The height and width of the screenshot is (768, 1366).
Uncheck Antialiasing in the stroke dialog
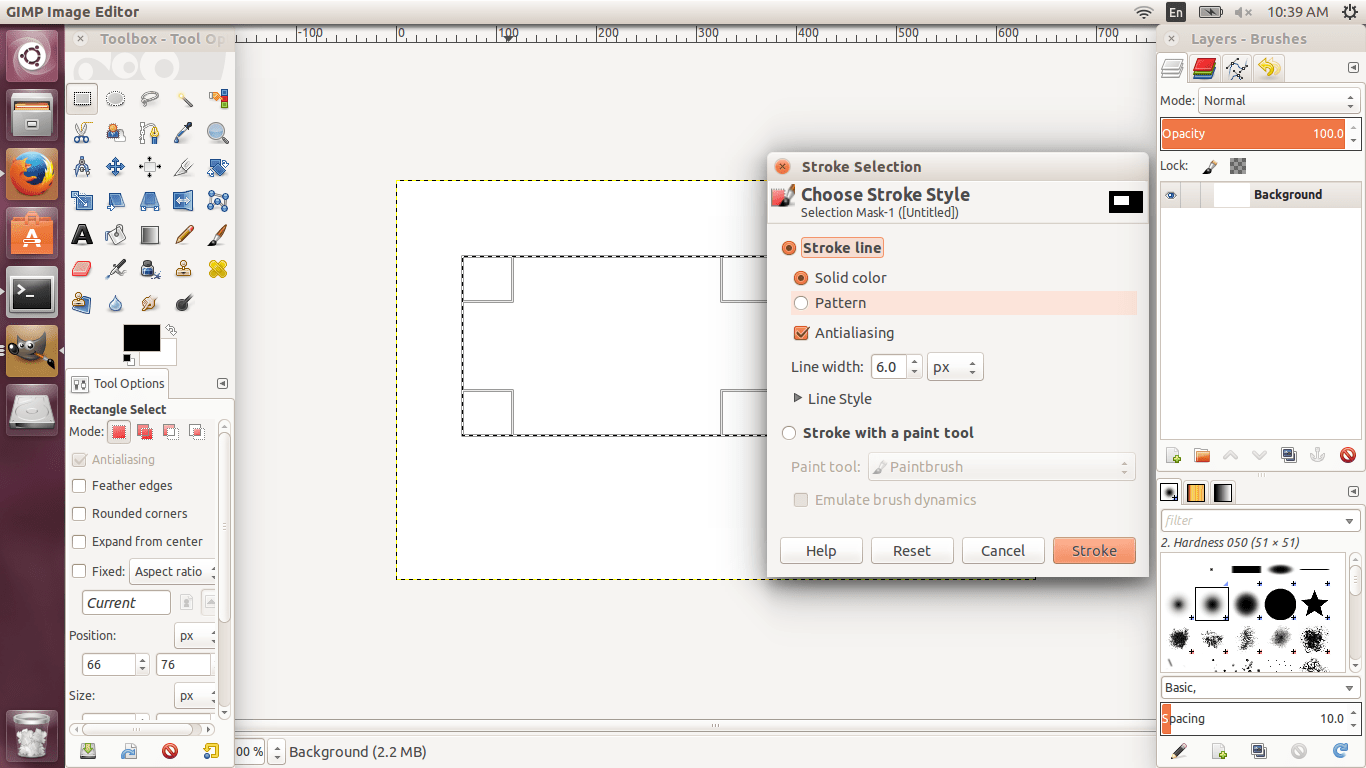801,333
